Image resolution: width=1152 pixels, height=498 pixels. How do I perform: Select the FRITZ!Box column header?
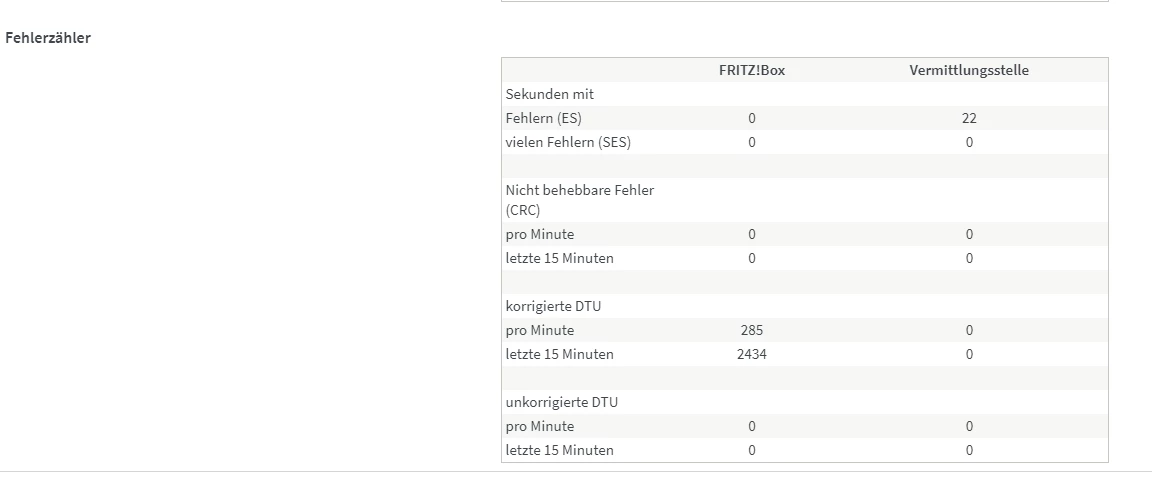751,70
